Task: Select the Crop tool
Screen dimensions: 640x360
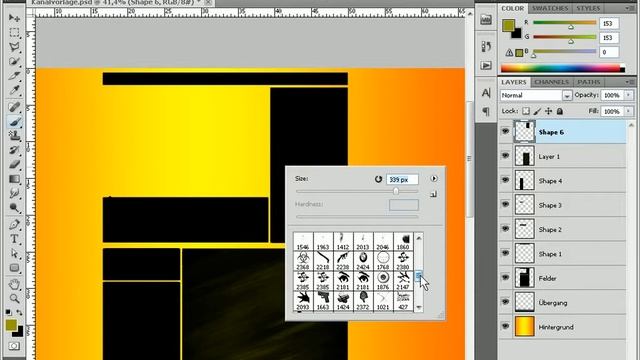Action: (14, 76)
